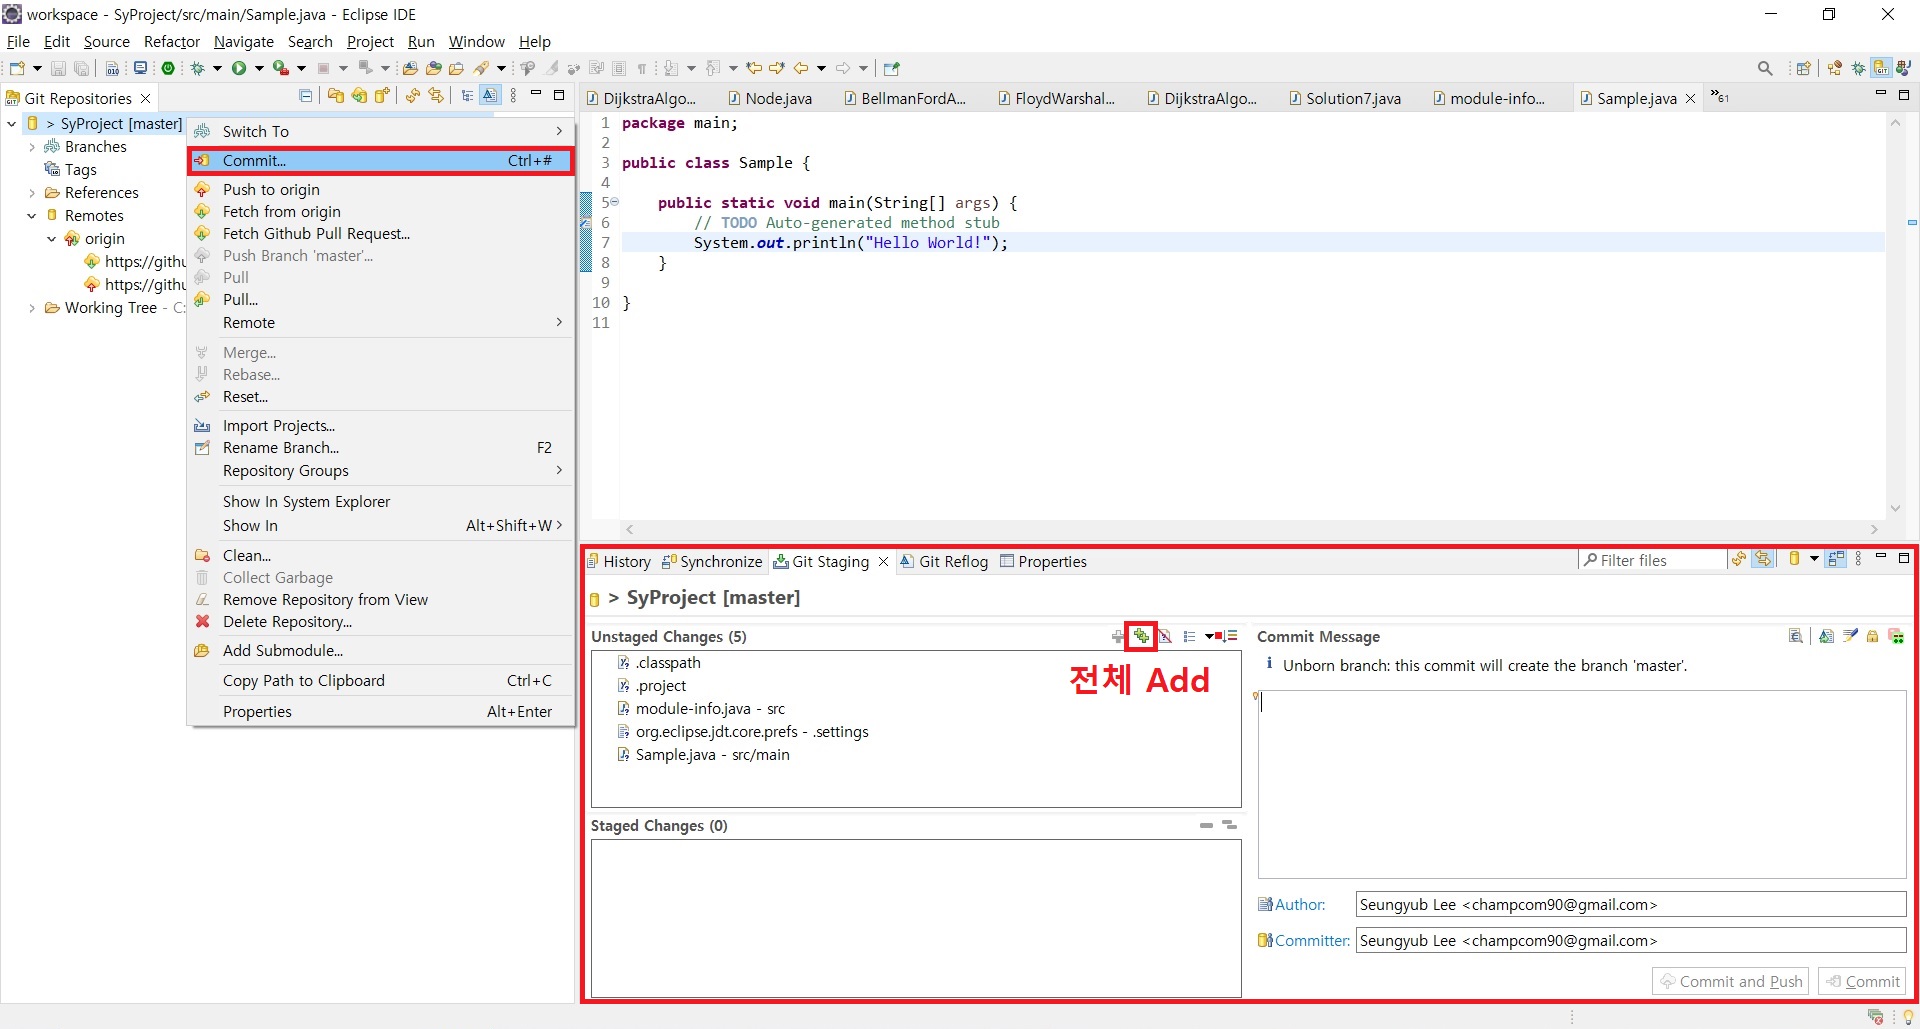Click the Sign-off commit icon above message
The height and width of the screenshot is (1029, 1920).
pyautogui.click(x=1850, y=636)
